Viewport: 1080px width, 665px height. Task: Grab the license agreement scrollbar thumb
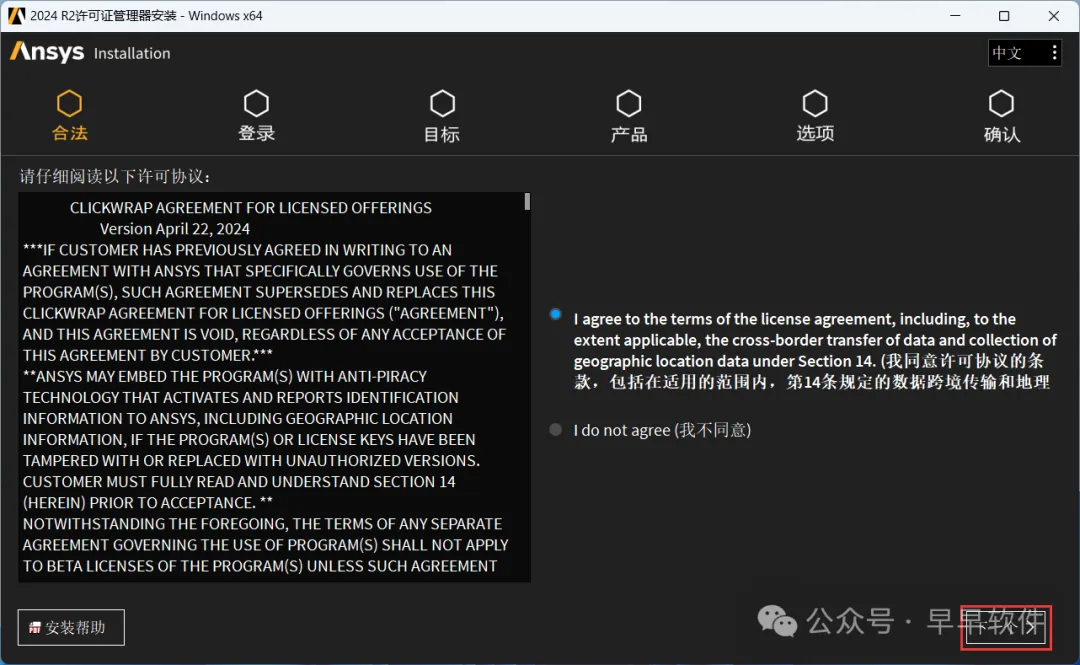527,201
